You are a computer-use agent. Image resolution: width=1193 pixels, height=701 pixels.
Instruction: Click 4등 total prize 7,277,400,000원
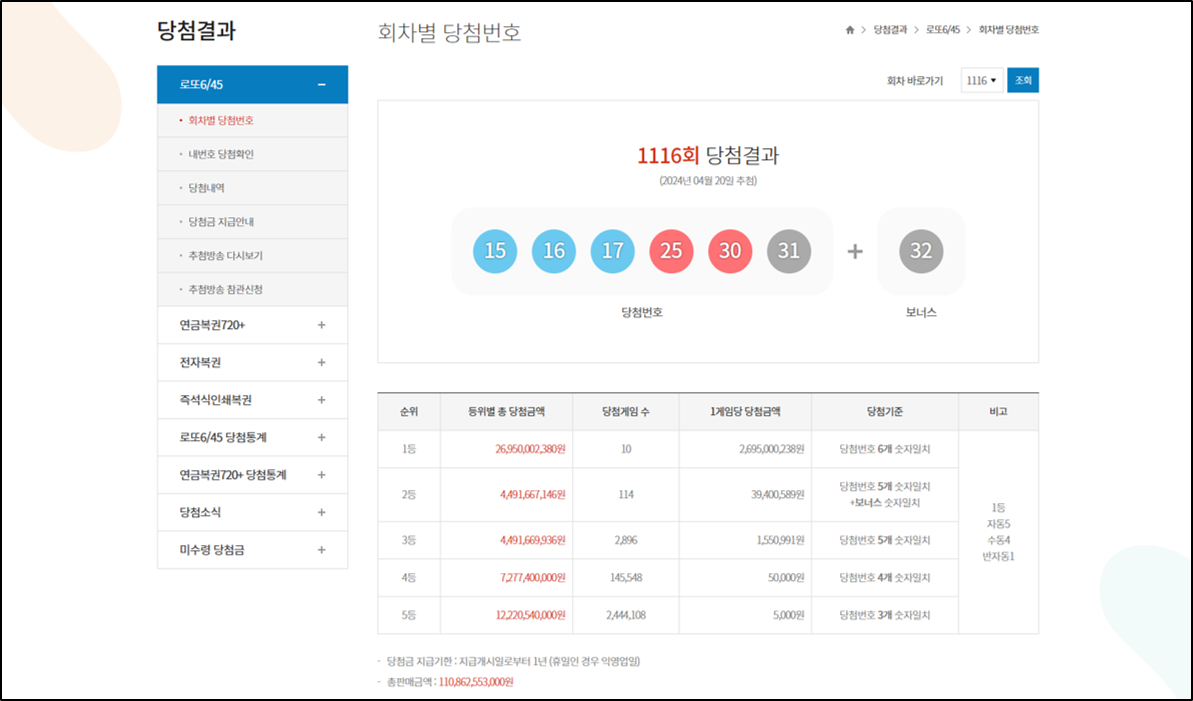tap(533, 578)
